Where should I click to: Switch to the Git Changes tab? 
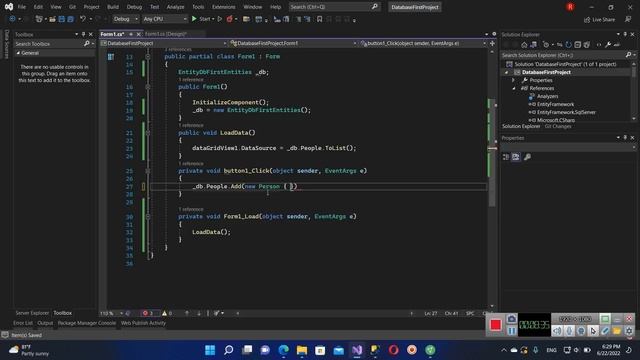click(558, 127)
